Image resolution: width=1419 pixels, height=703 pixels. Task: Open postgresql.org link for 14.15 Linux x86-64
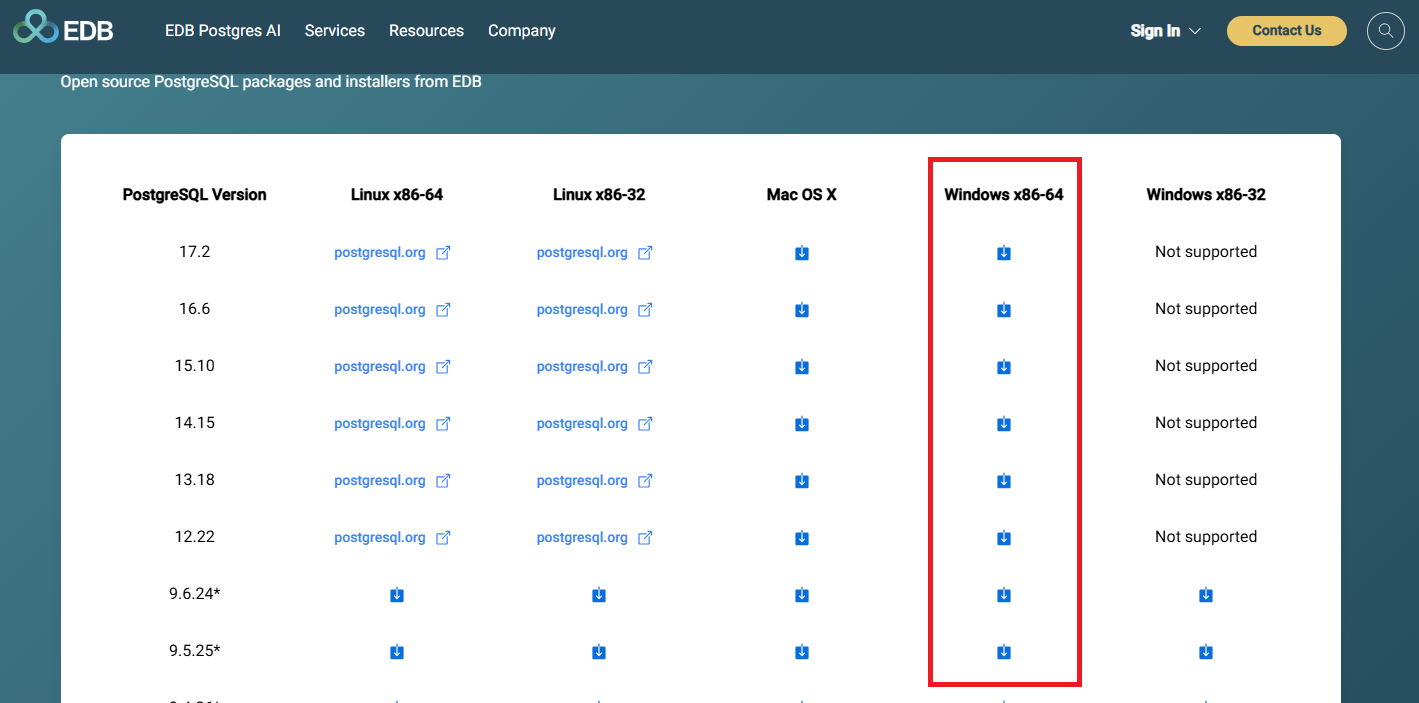click(x=392, y=424)
